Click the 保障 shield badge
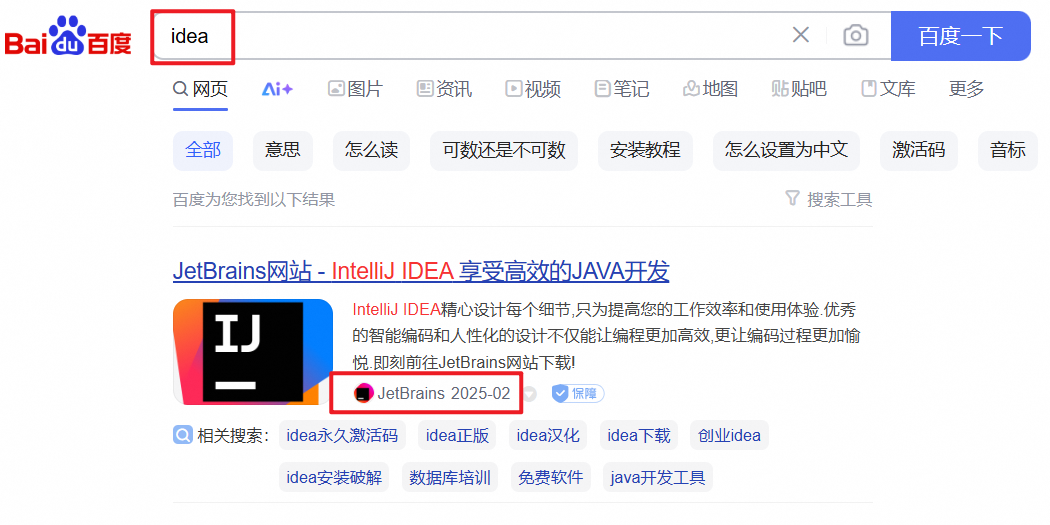The width and height of the screenshot is (1050, 525). coord(577,393)
